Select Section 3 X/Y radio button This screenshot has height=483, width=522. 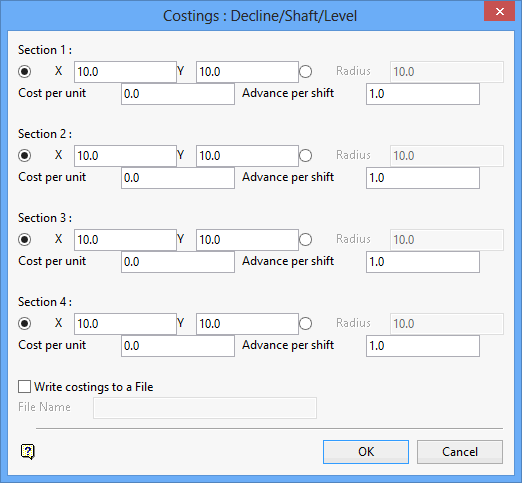25,239
